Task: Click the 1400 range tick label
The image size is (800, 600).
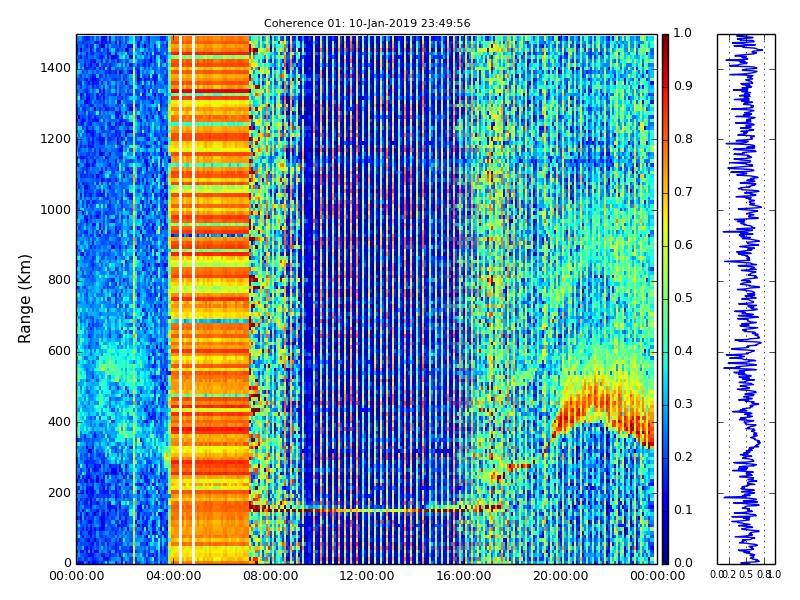Action: tap(56, 68)
